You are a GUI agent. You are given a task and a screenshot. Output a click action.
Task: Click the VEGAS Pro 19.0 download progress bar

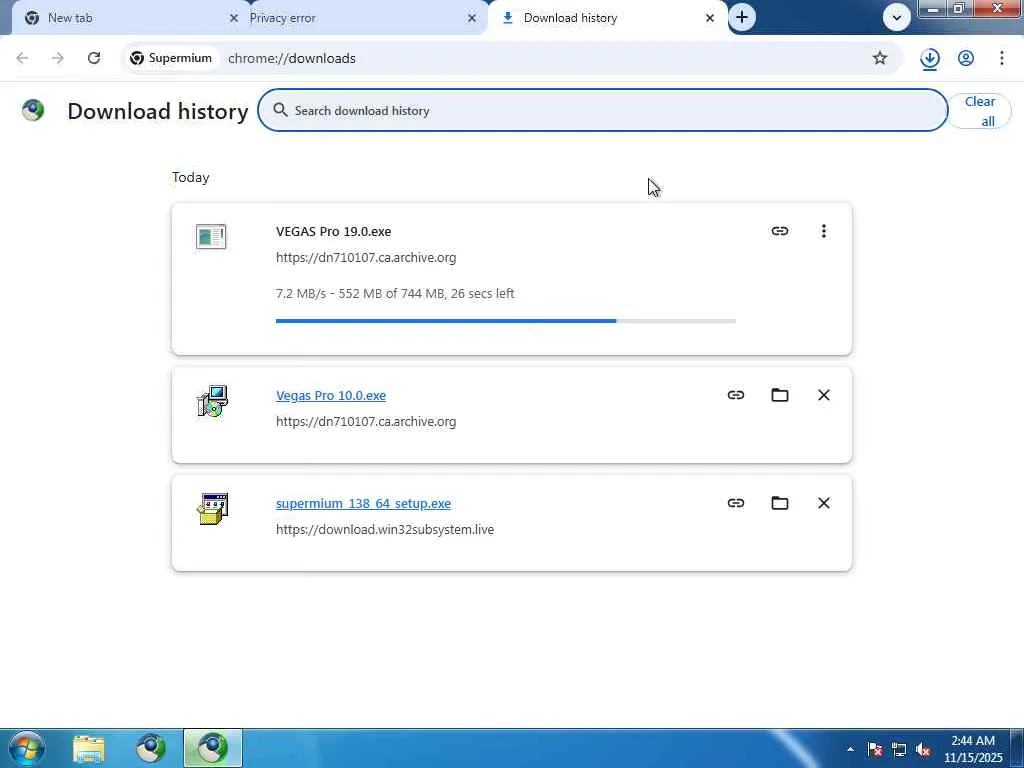click(x=505, y=321)
